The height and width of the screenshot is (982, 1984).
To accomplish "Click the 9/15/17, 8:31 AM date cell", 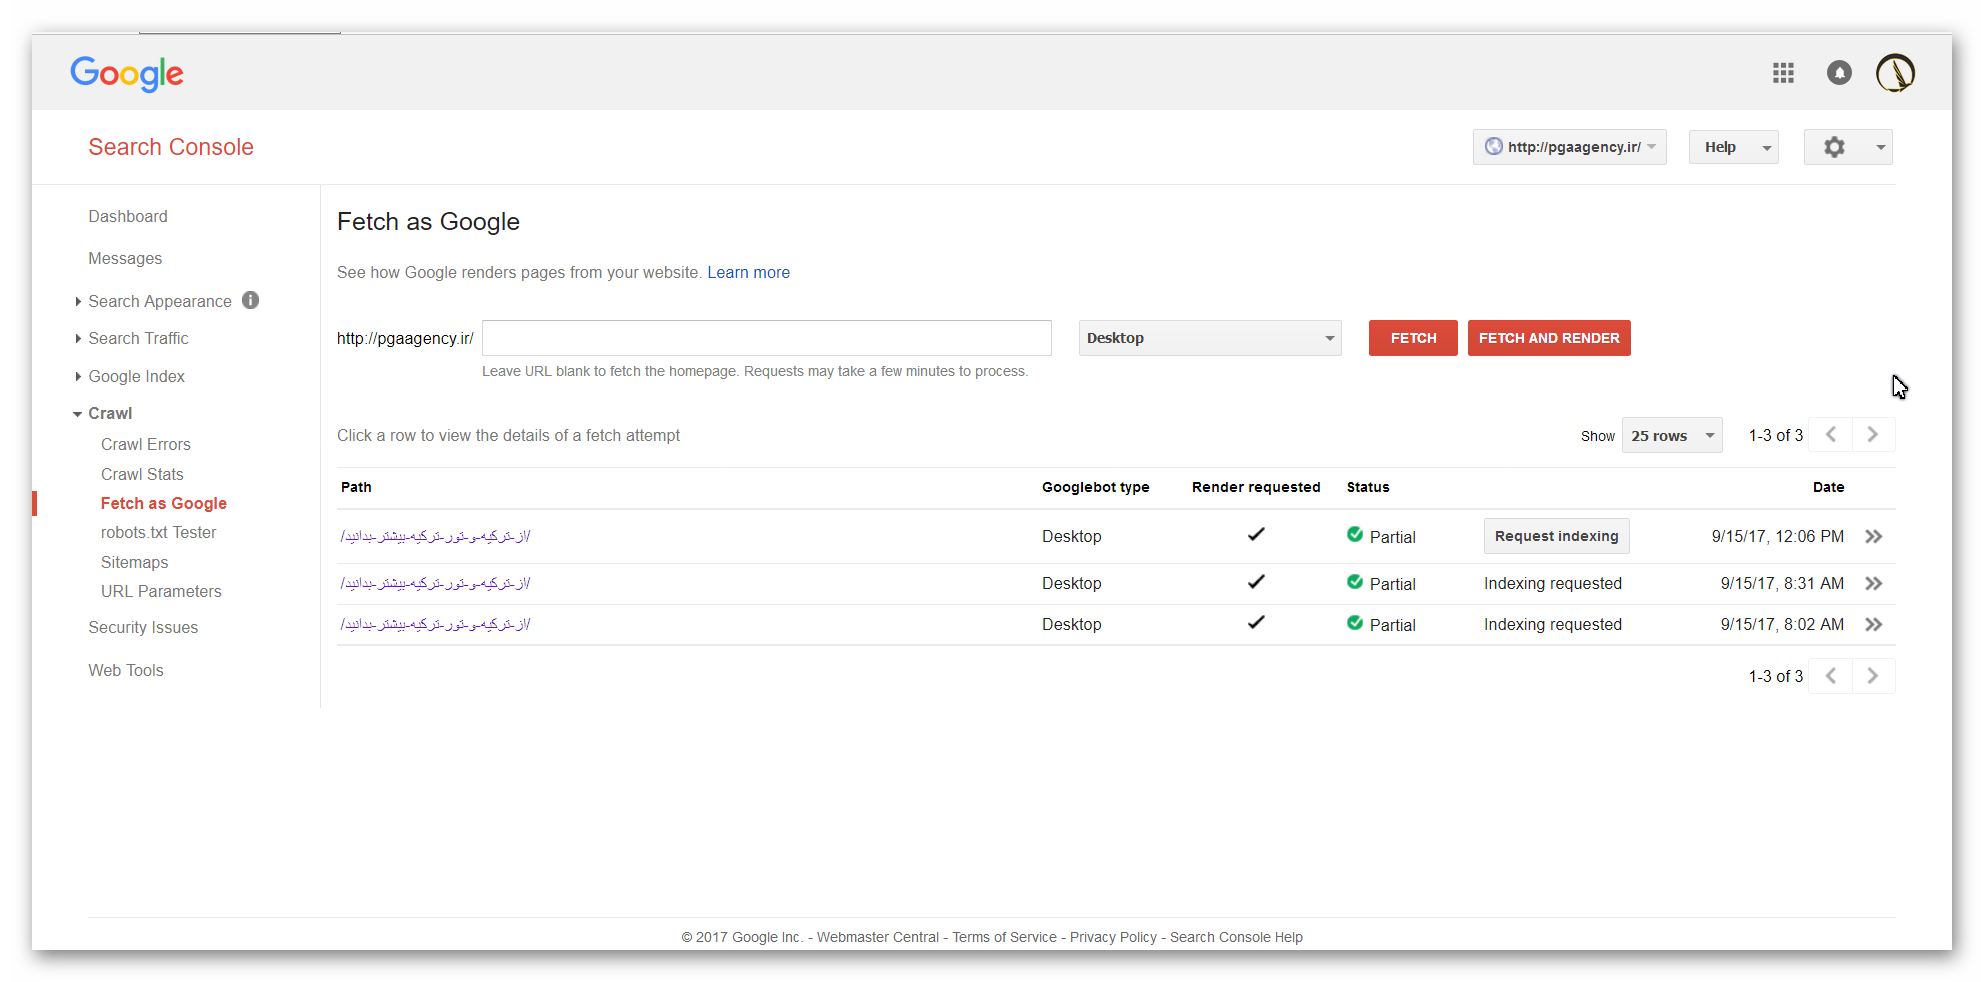I will pos(1782,584).
